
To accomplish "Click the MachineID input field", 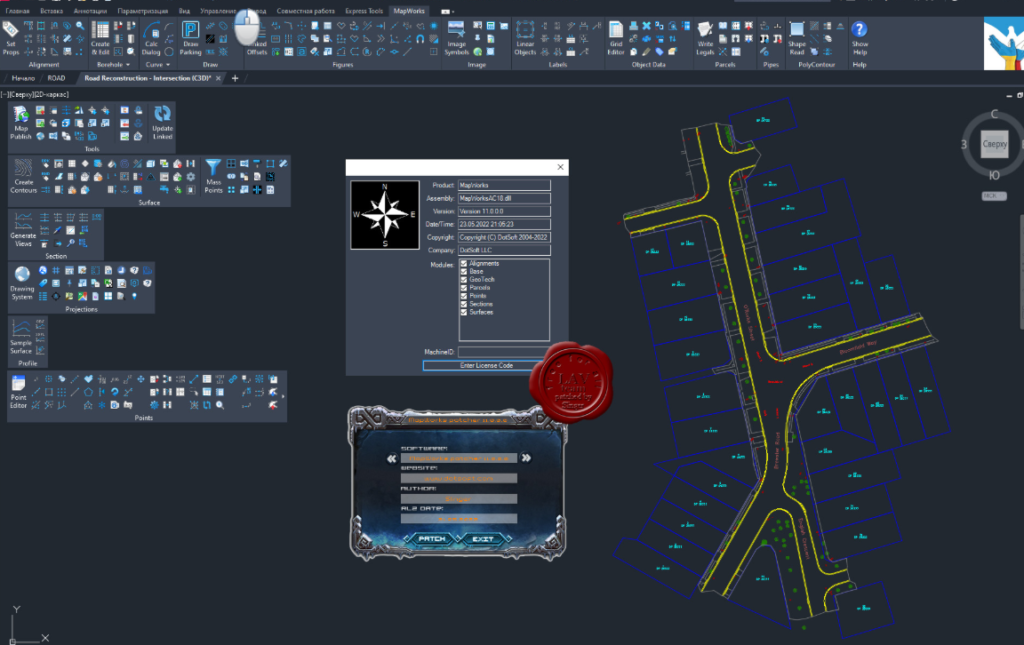I will [504, 352].
